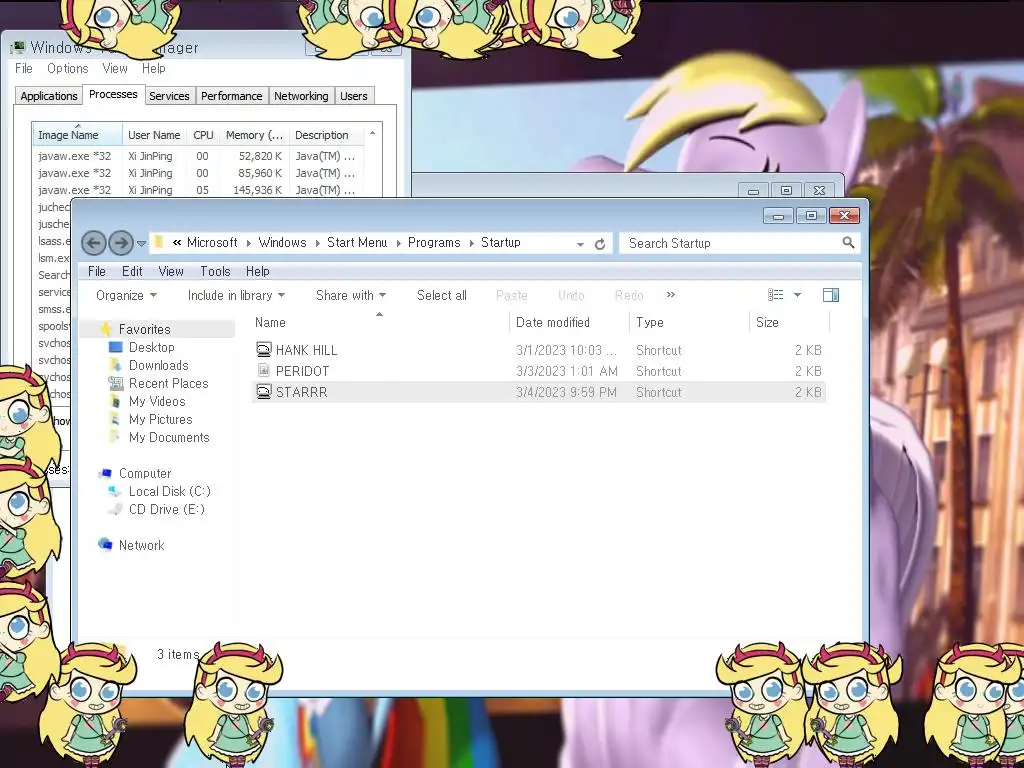Open the address bar history dropdown
Viewport: 1024px width, 768px height.
580,244
